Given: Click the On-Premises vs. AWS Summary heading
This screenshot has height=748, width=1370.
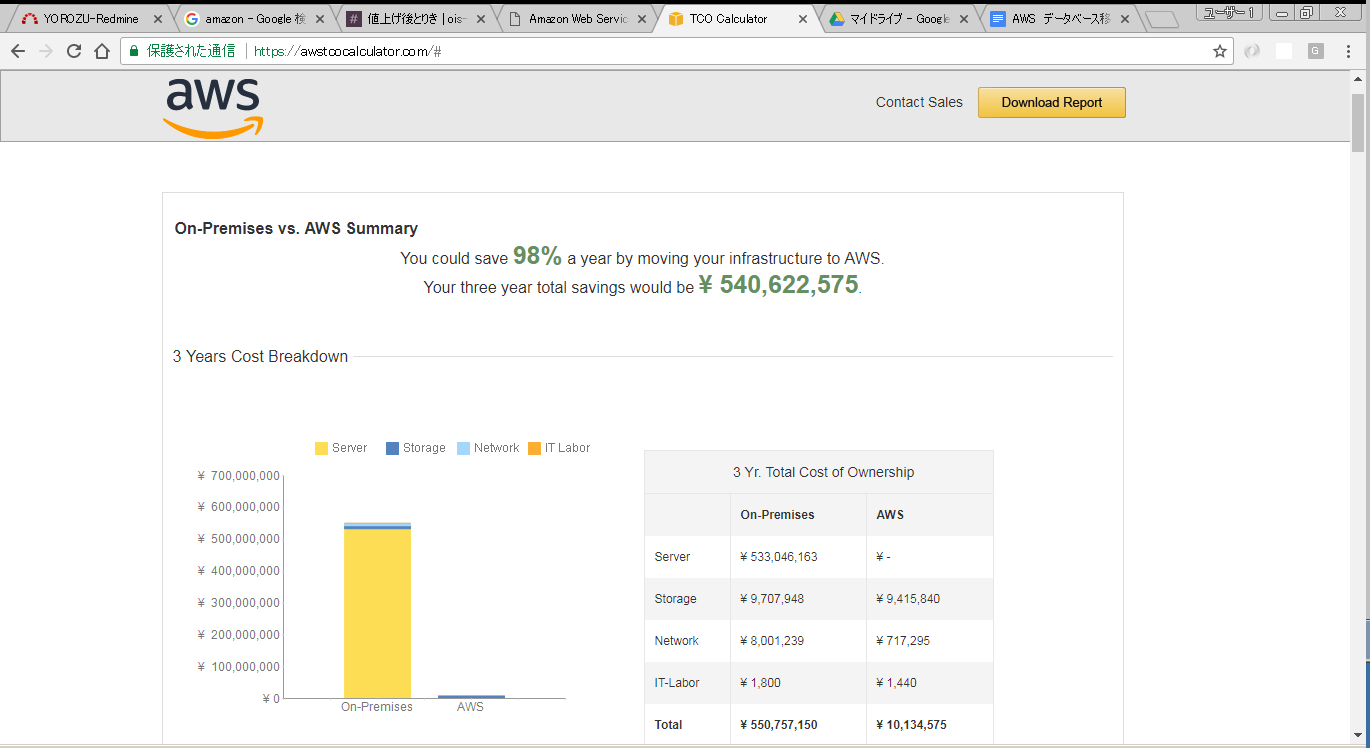Looking at the screenshot, I should coord(296,228).
